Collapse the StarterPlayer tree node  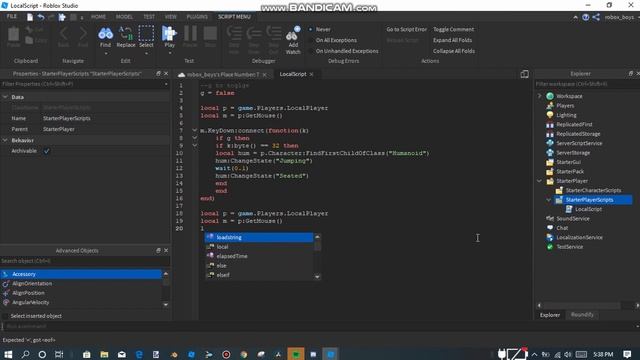pos(539,181)
